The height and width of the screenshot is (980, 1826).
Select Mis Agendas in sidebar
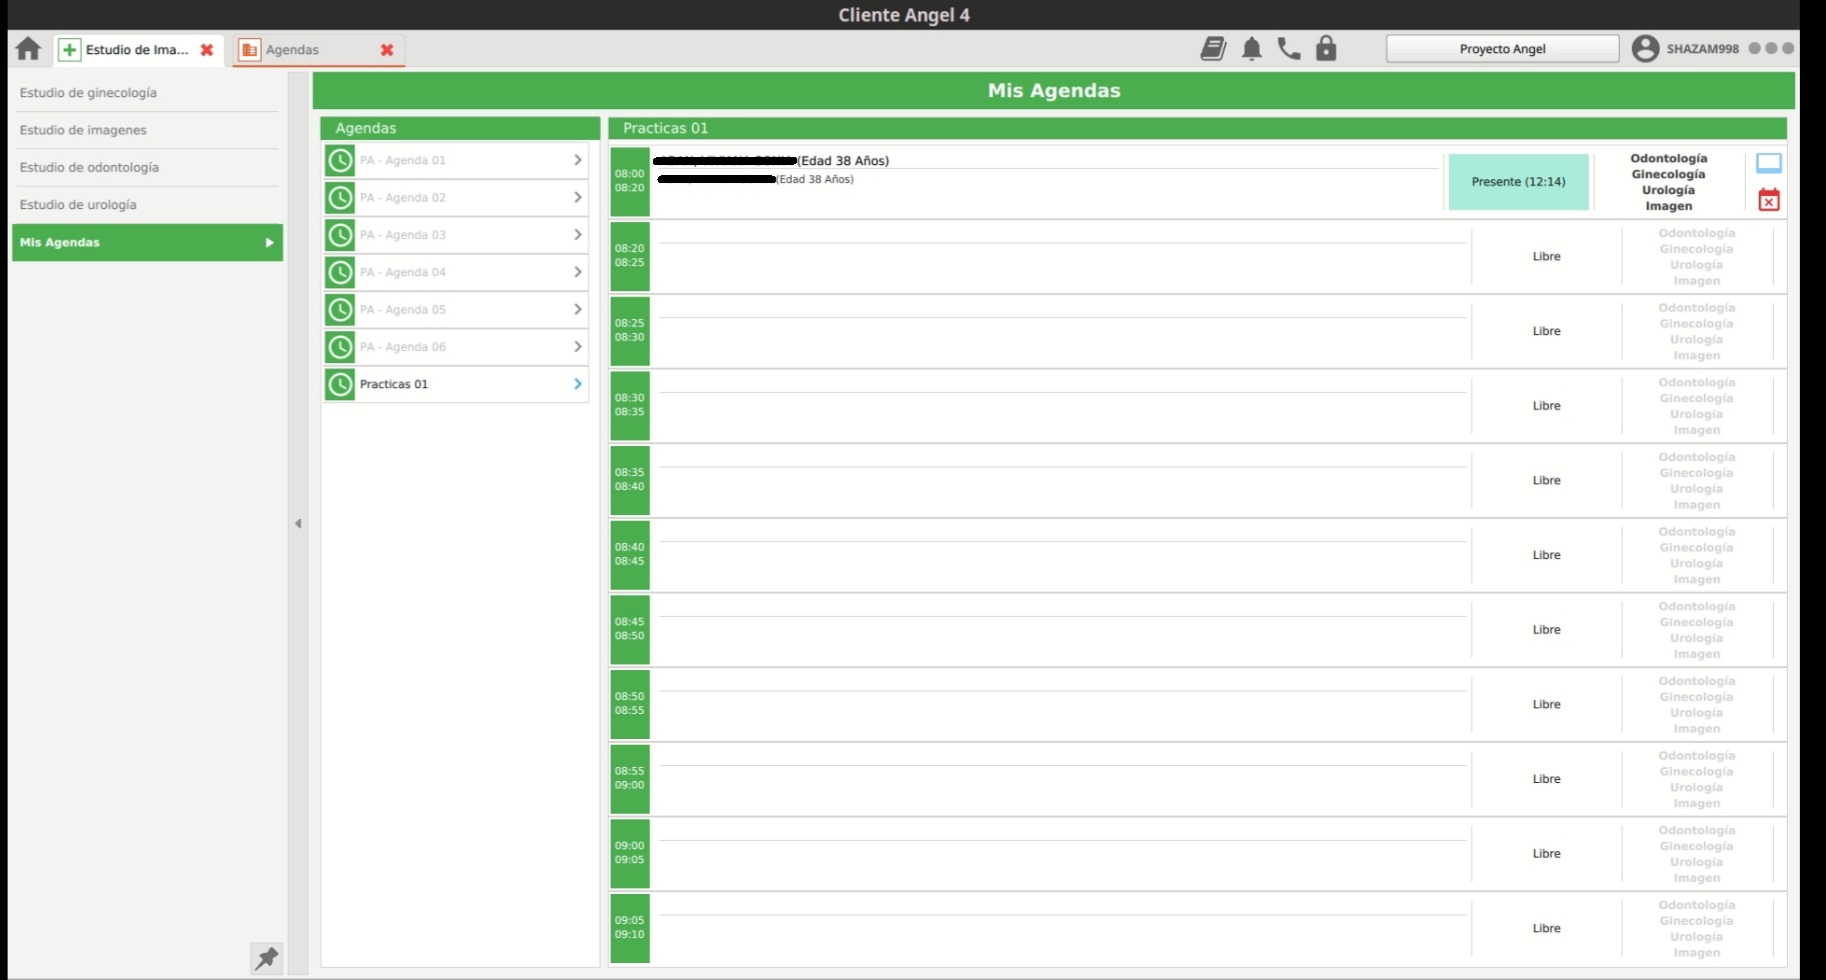147,242
